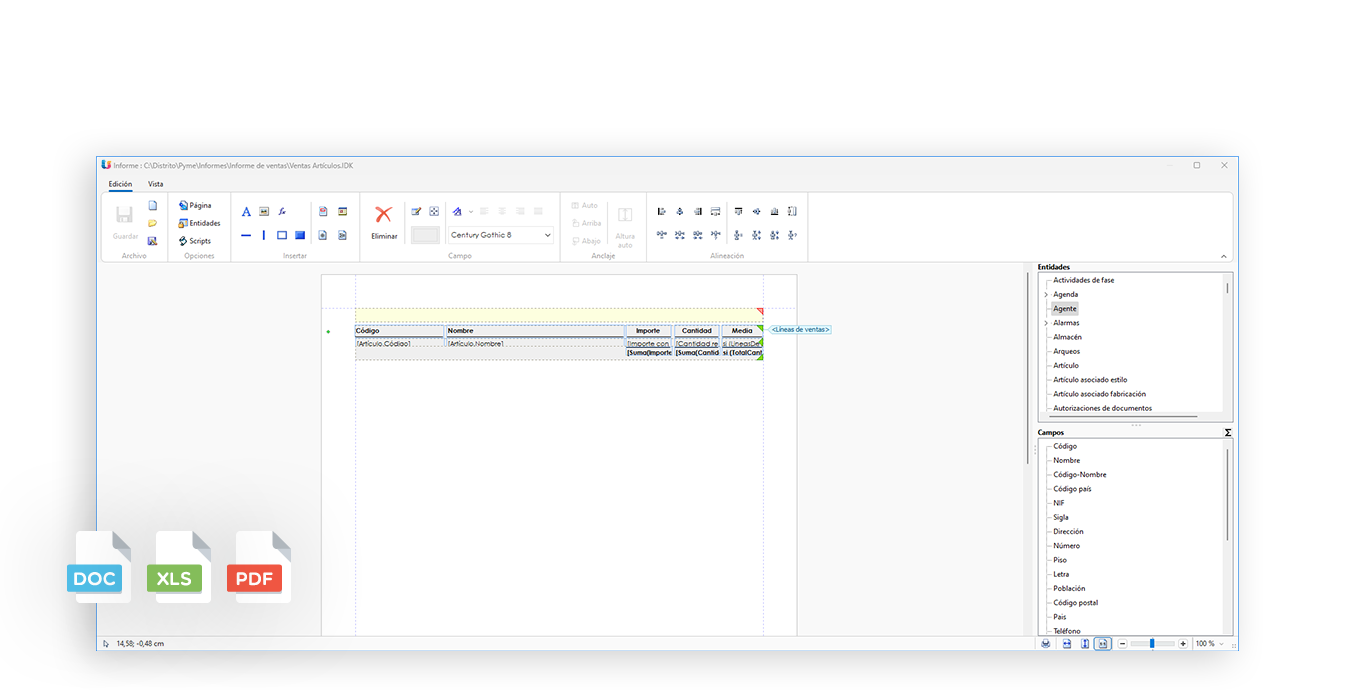
Task: Select the Edición tab
Action: coord(120,184)
